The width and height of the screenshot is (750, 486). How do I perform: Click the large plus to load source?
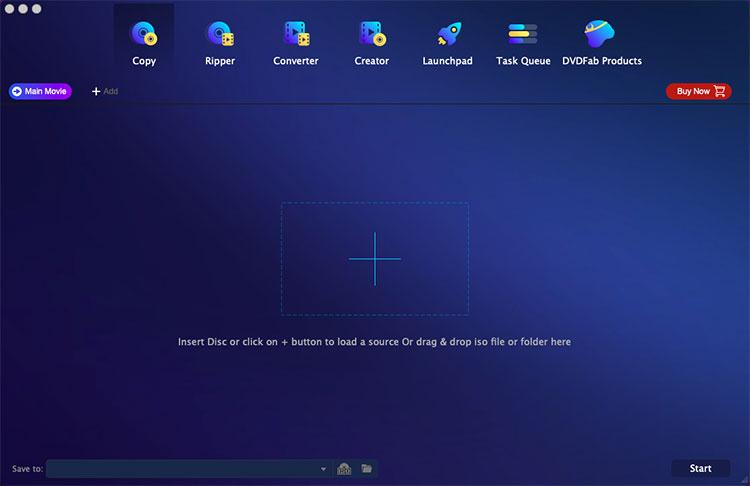[375, 259]
